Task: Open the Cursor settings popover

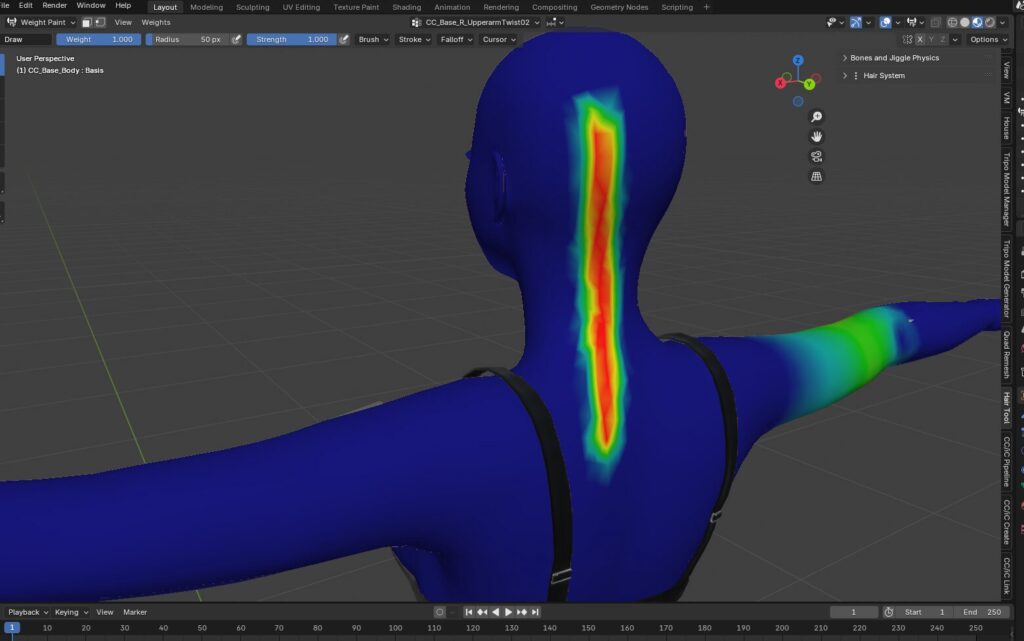Action: pyautogui.click(x=499, y=39)
